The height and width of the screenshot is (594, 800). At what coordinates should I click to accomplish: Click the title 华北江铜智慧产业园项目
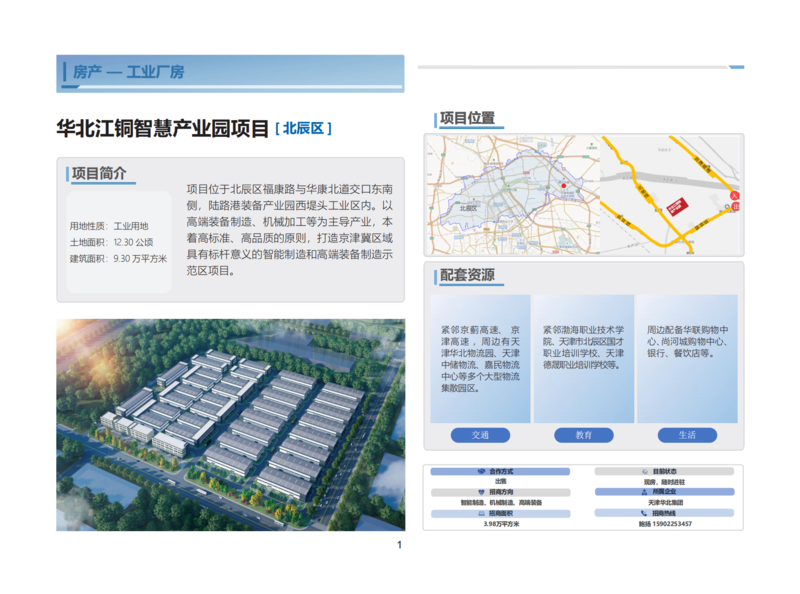tap(162, 129)
